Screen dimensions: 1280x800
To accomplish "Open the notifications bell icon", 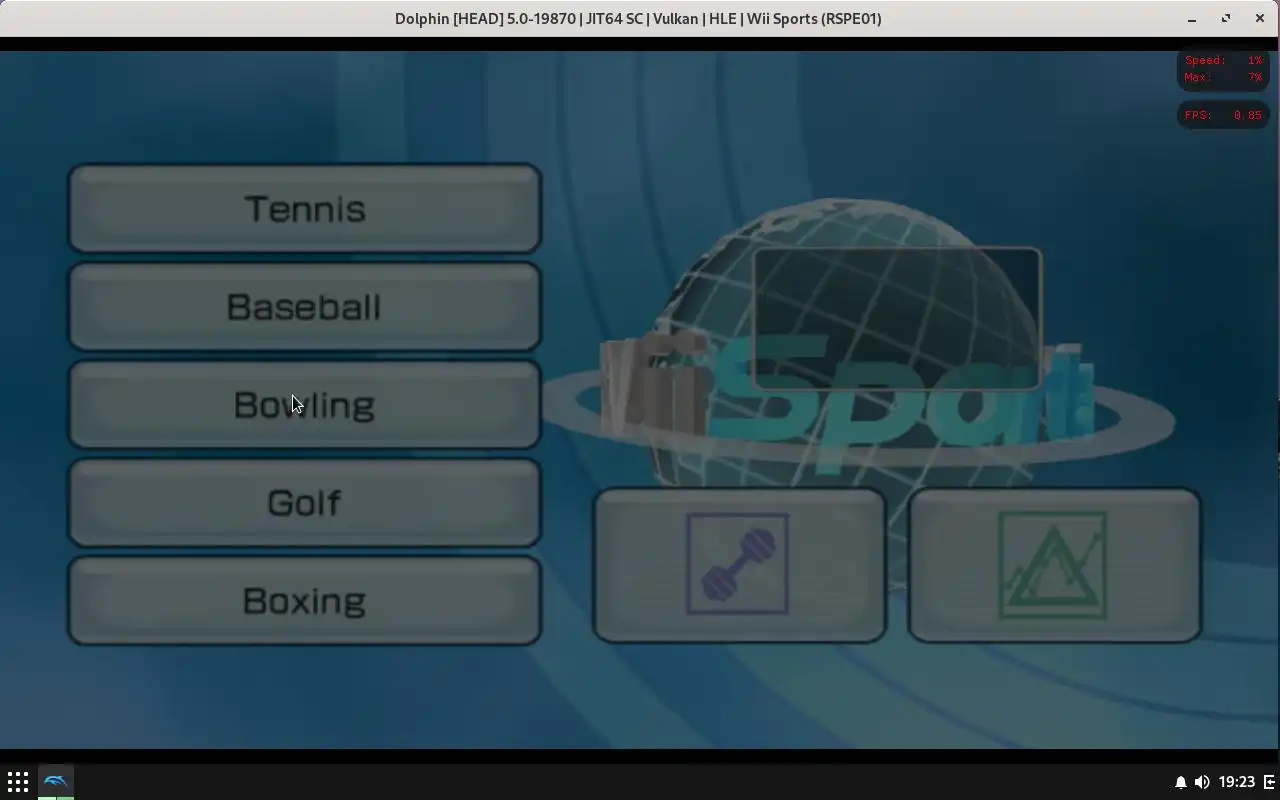I will point(1180,782).
